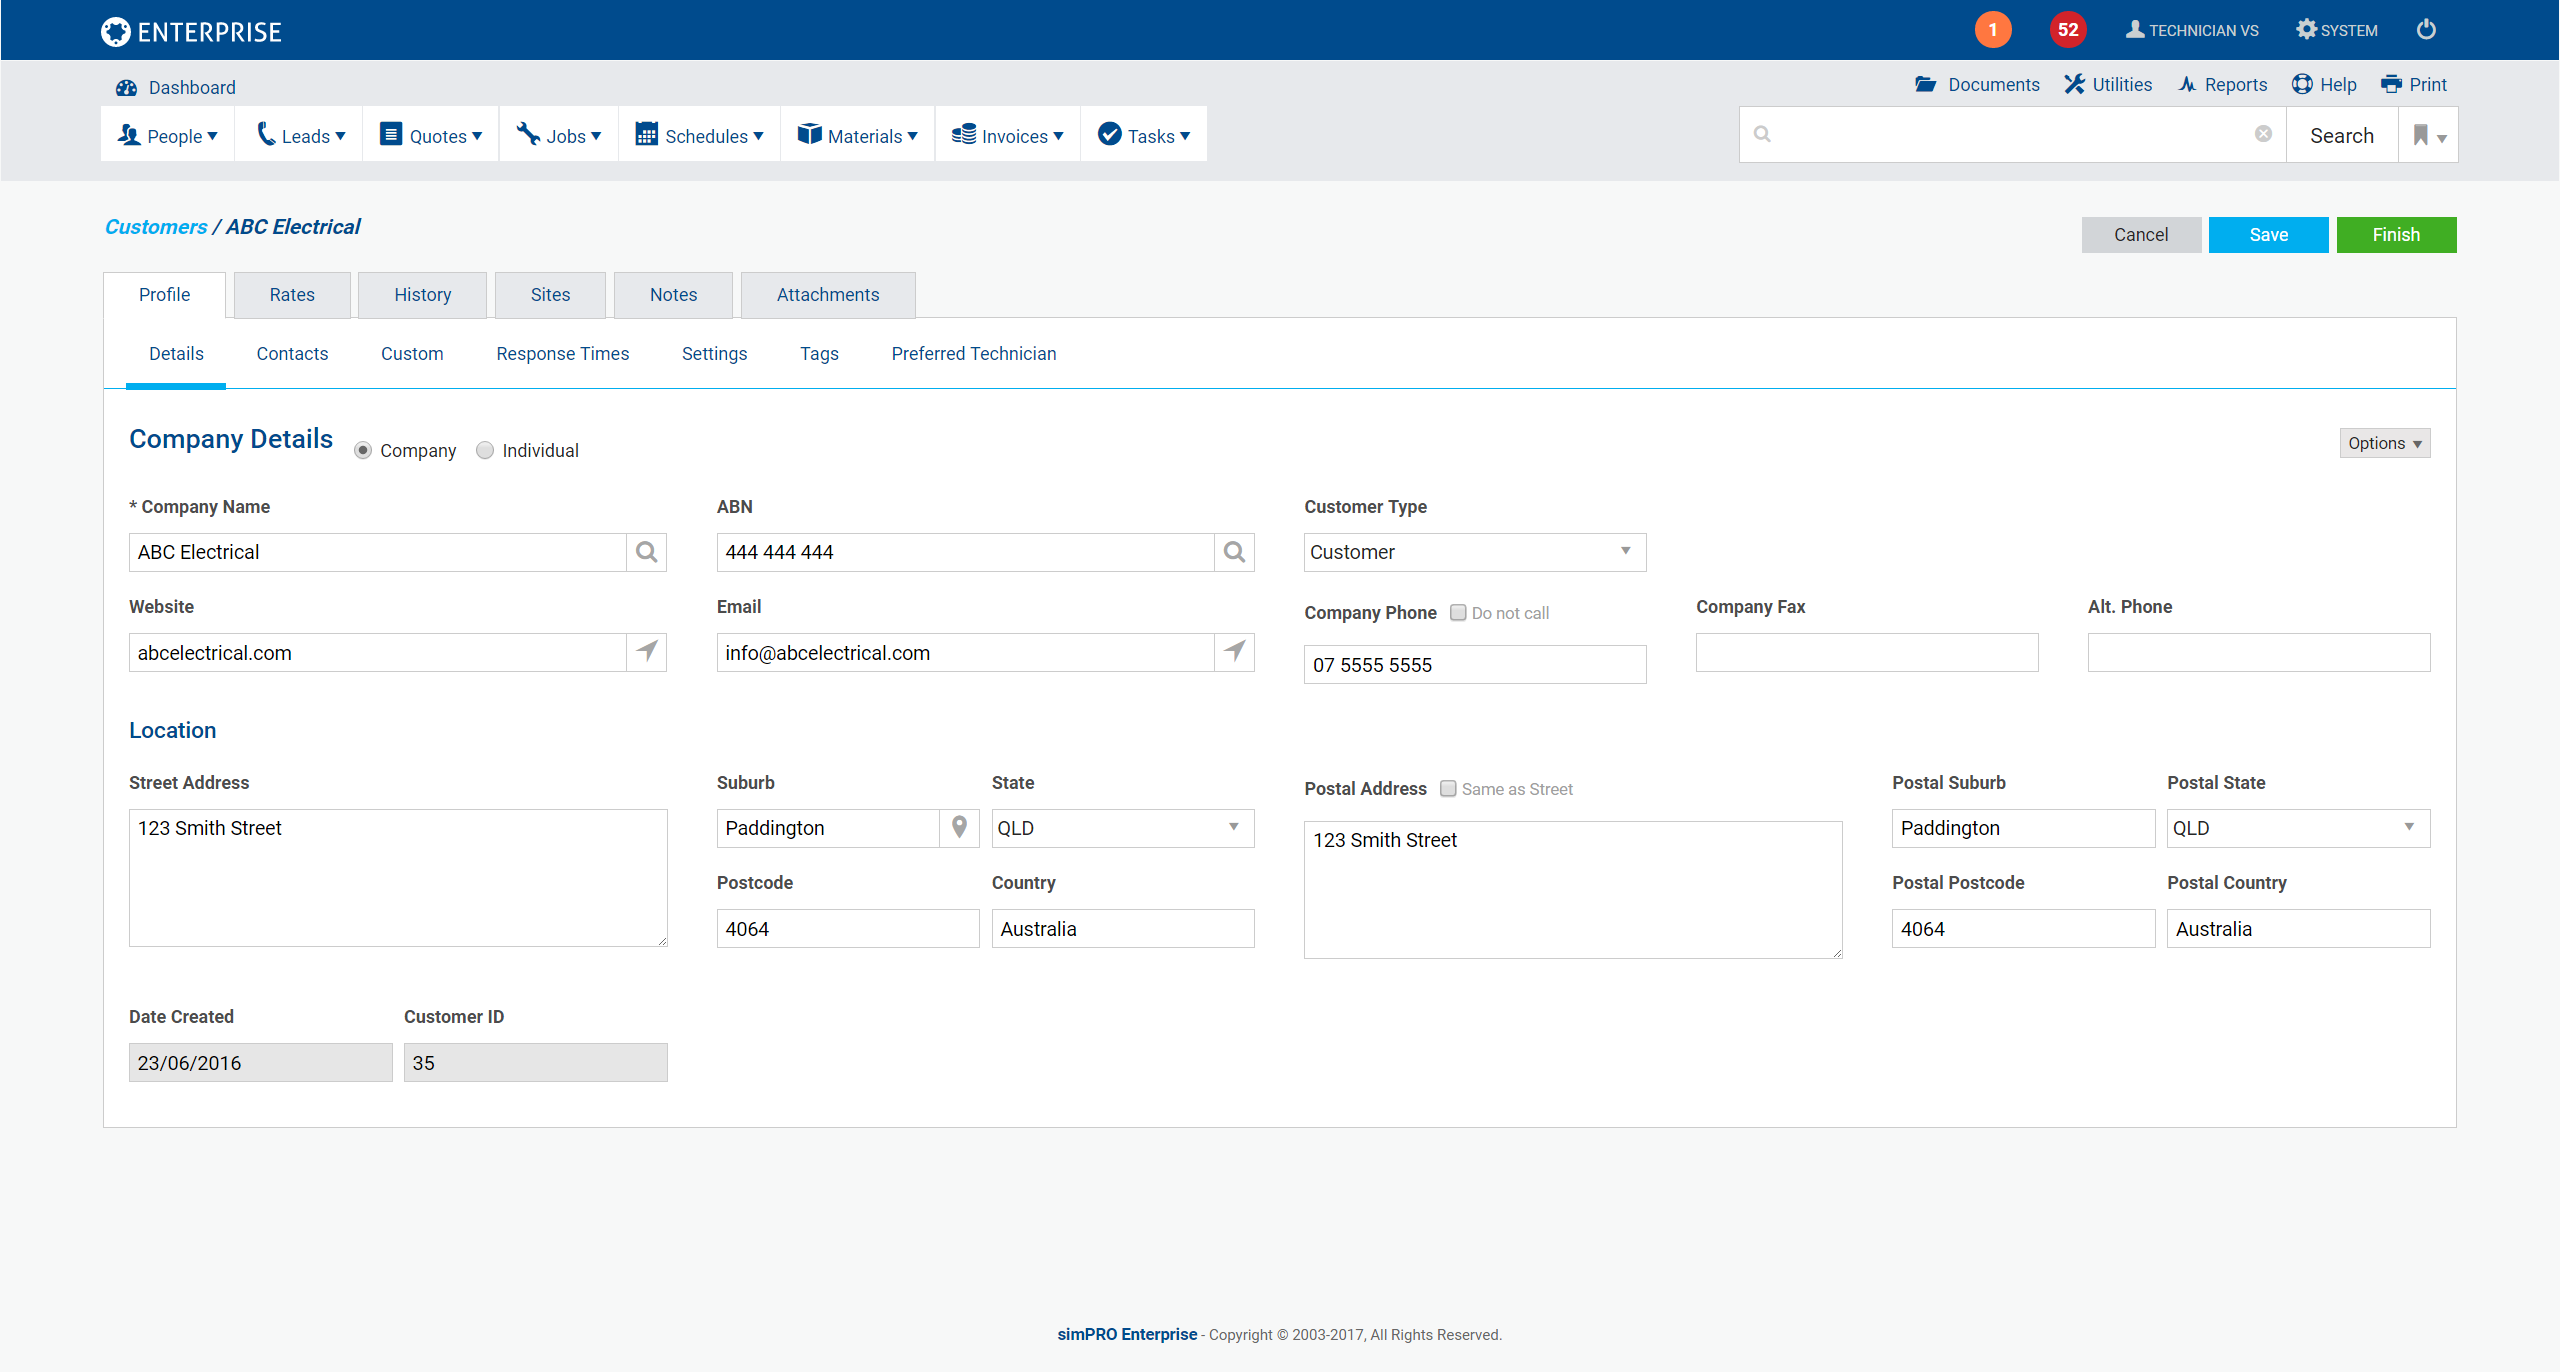Click the ABN lookup magnifier icon
Viewport: 2560px width, 1372px height.
1235,552
